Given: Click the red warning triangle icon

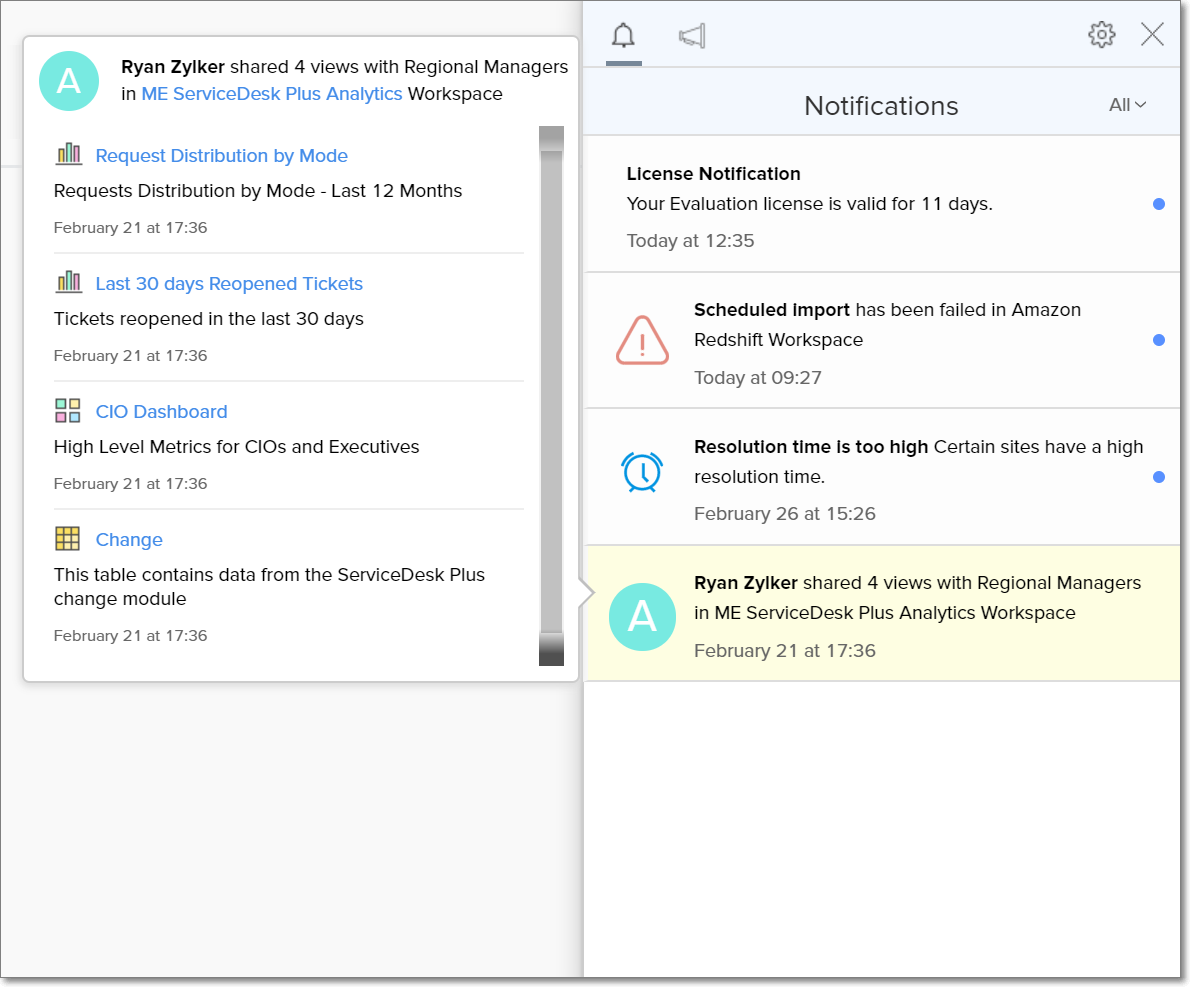Looking at the screenshot, I should coord(642,340).
